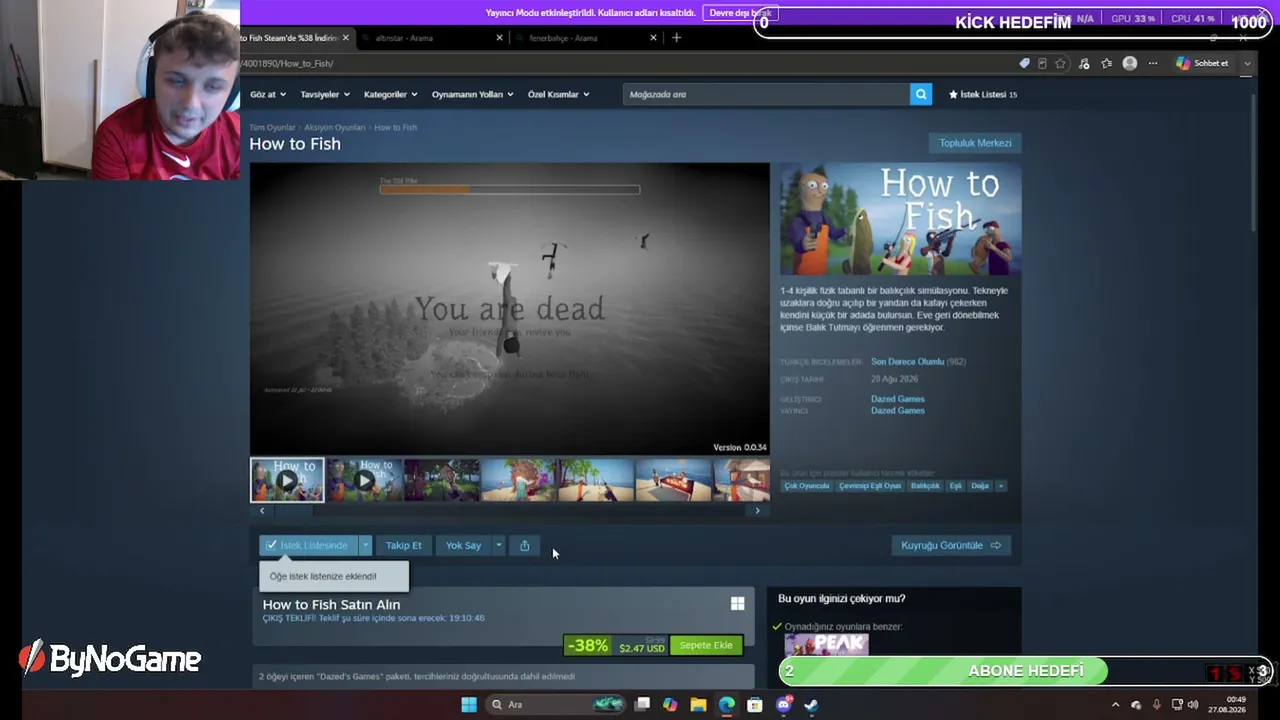This screenshot has width=1280, height=720.
Task: Open the browser profile avatar
Action: click(1130, 63)
